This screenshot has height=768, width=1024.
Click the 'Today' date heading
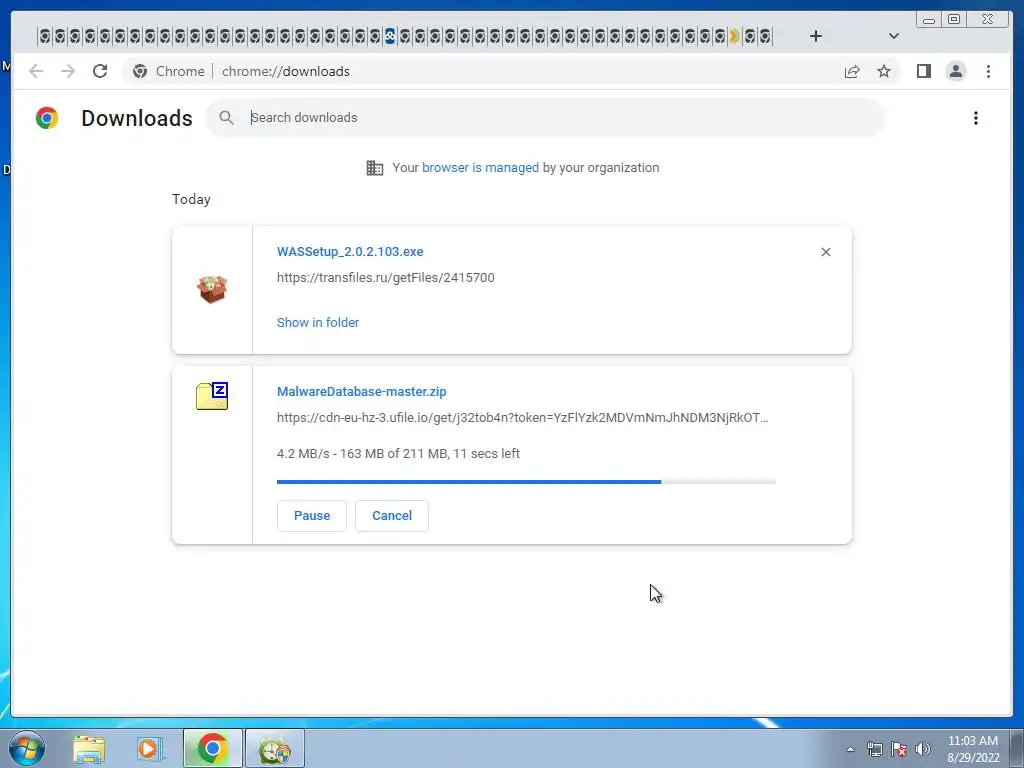tap(191, 199)
